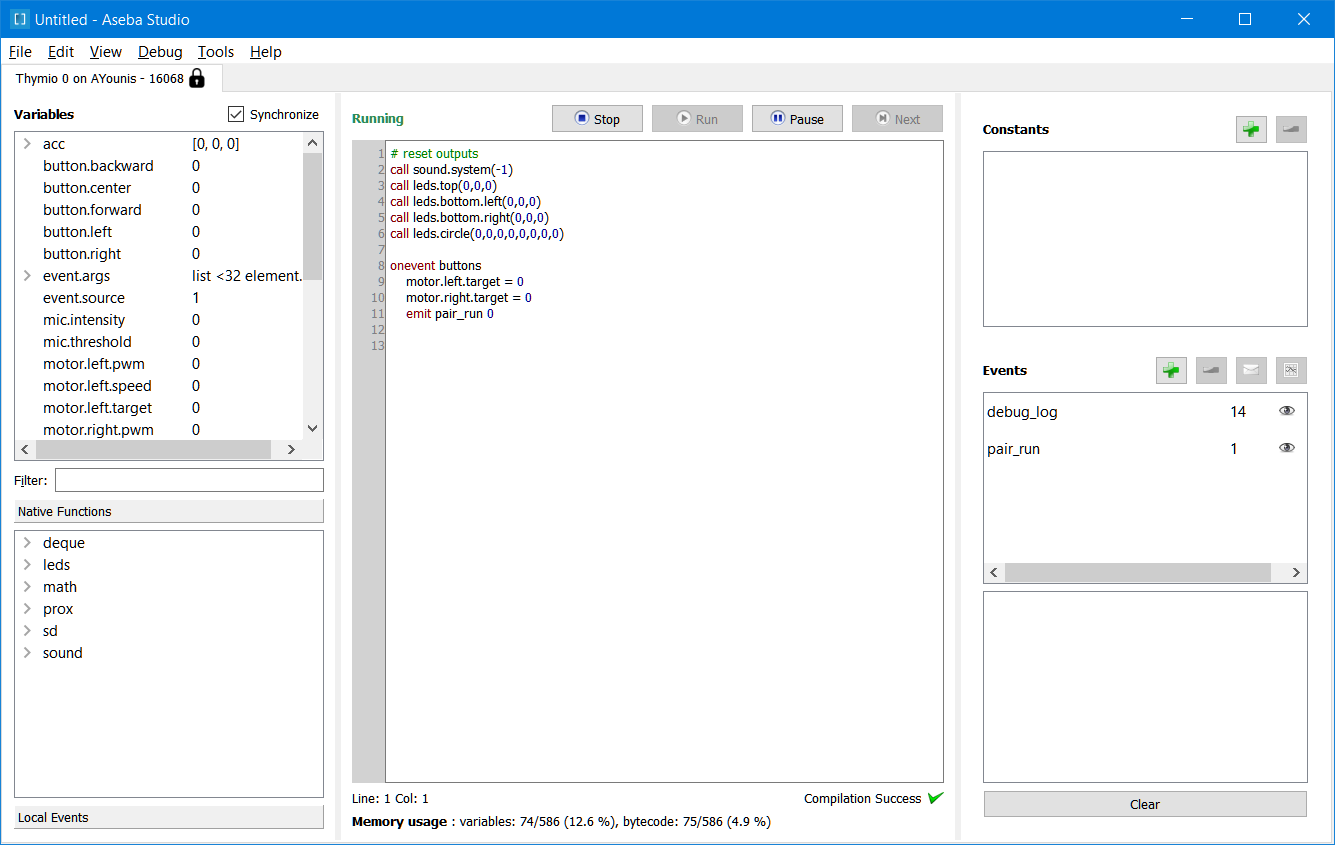Screen dimensions: 1335x845
Task: Switch to the Thymio 0 on AYounis tab
Action: pyautogui.click(x=100, y=78)
